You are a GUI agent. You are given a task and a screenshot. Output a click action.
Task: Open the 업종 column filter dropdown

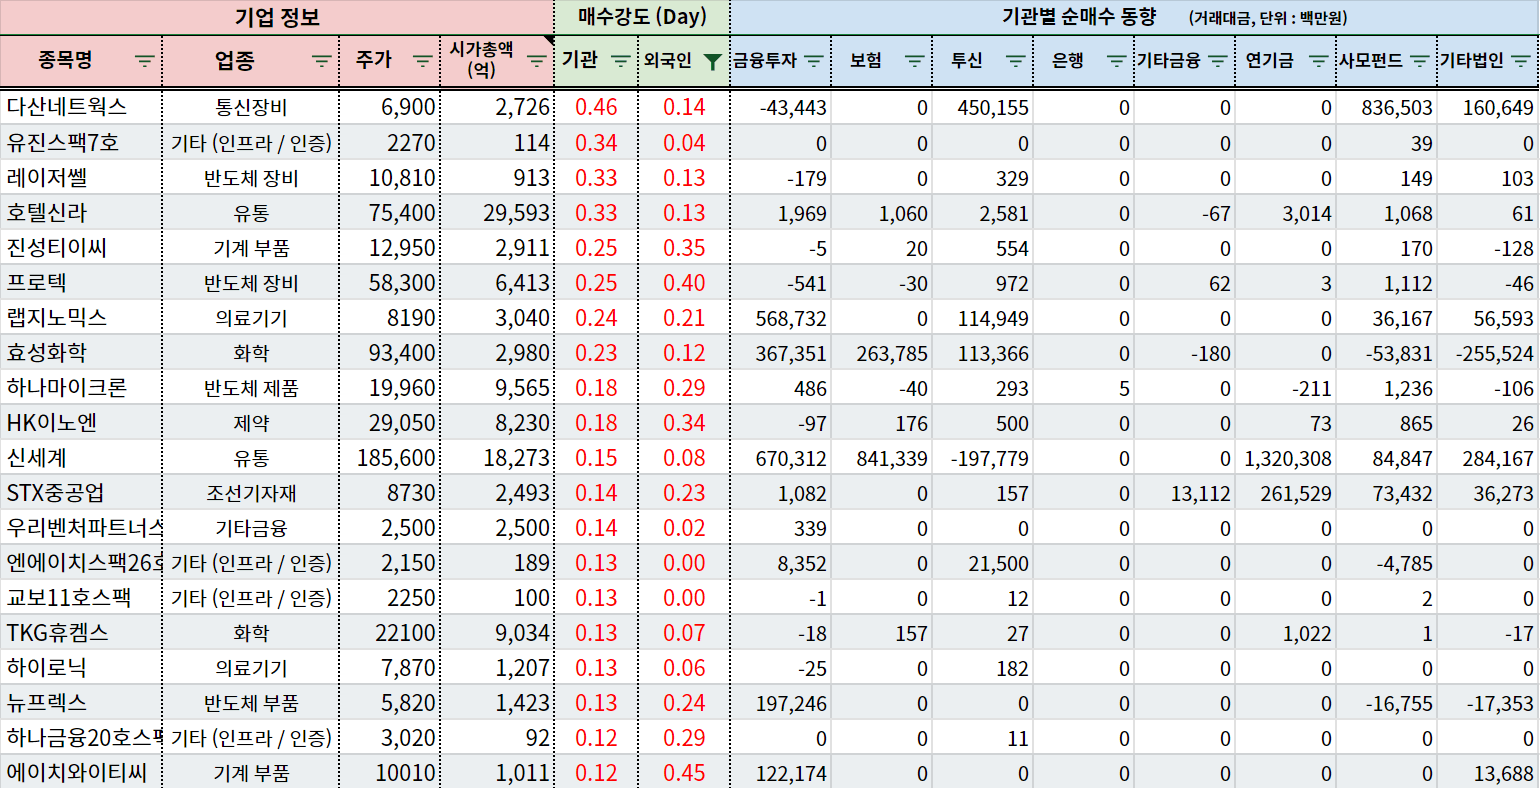pyautogui.click(x=321, y=61)
